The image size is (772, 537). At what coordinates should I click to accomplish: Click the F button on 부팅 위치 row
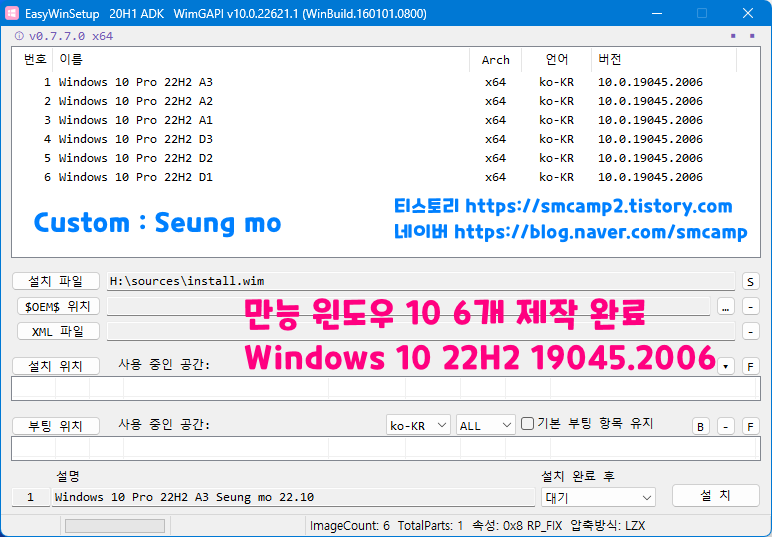tap(750, 426)
